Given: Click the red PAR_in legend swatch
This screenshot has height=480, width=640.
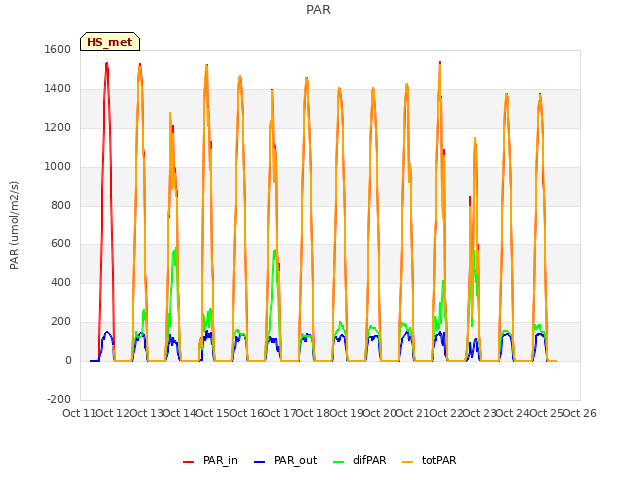Looking at the screenshot, I should [x=189, y=462].
